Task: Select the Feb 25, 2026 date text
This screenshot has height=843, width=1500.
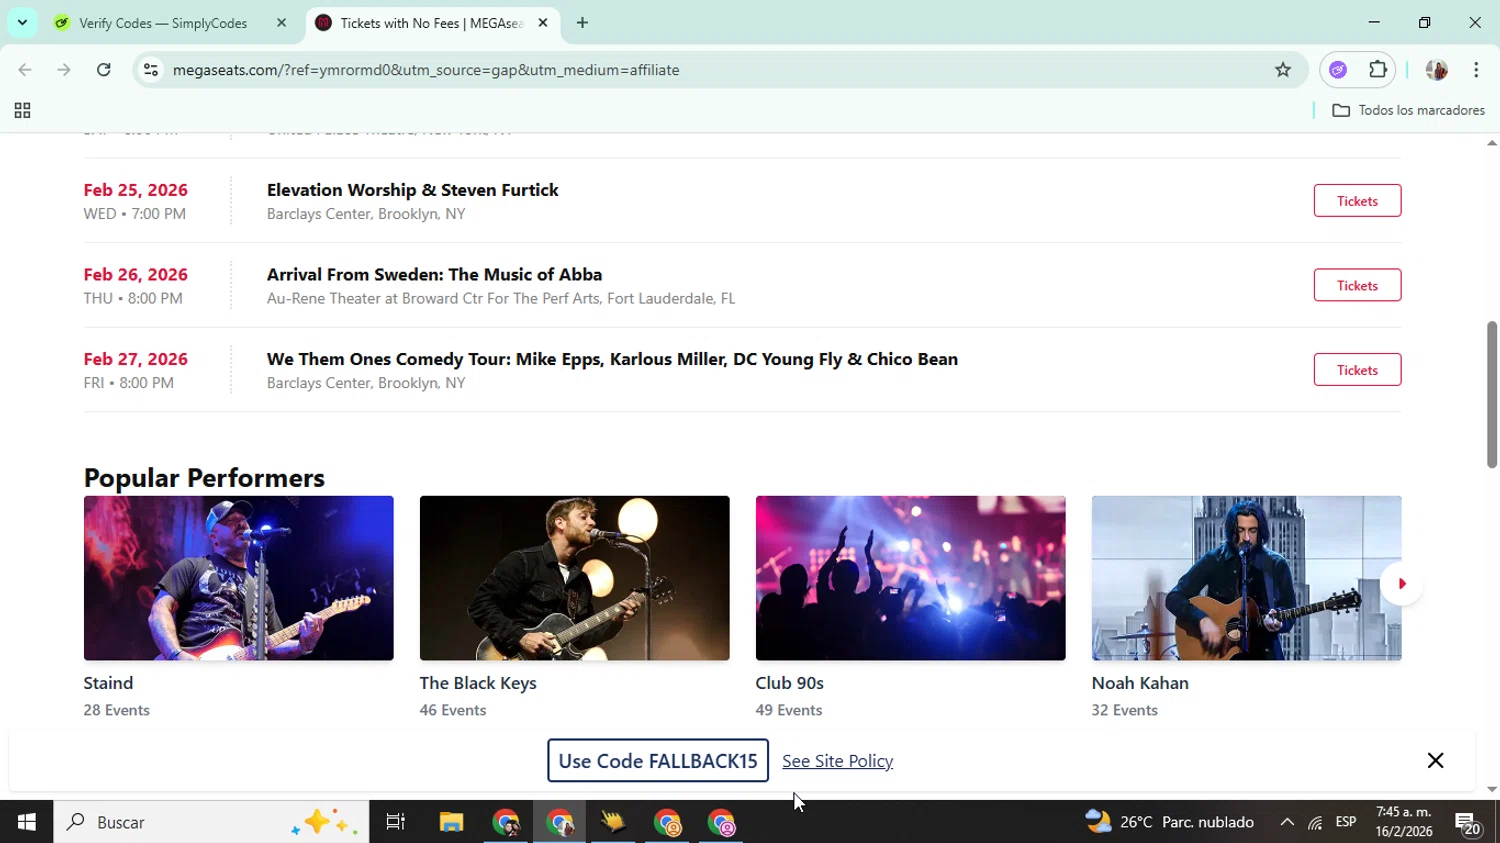Action: 136,190
